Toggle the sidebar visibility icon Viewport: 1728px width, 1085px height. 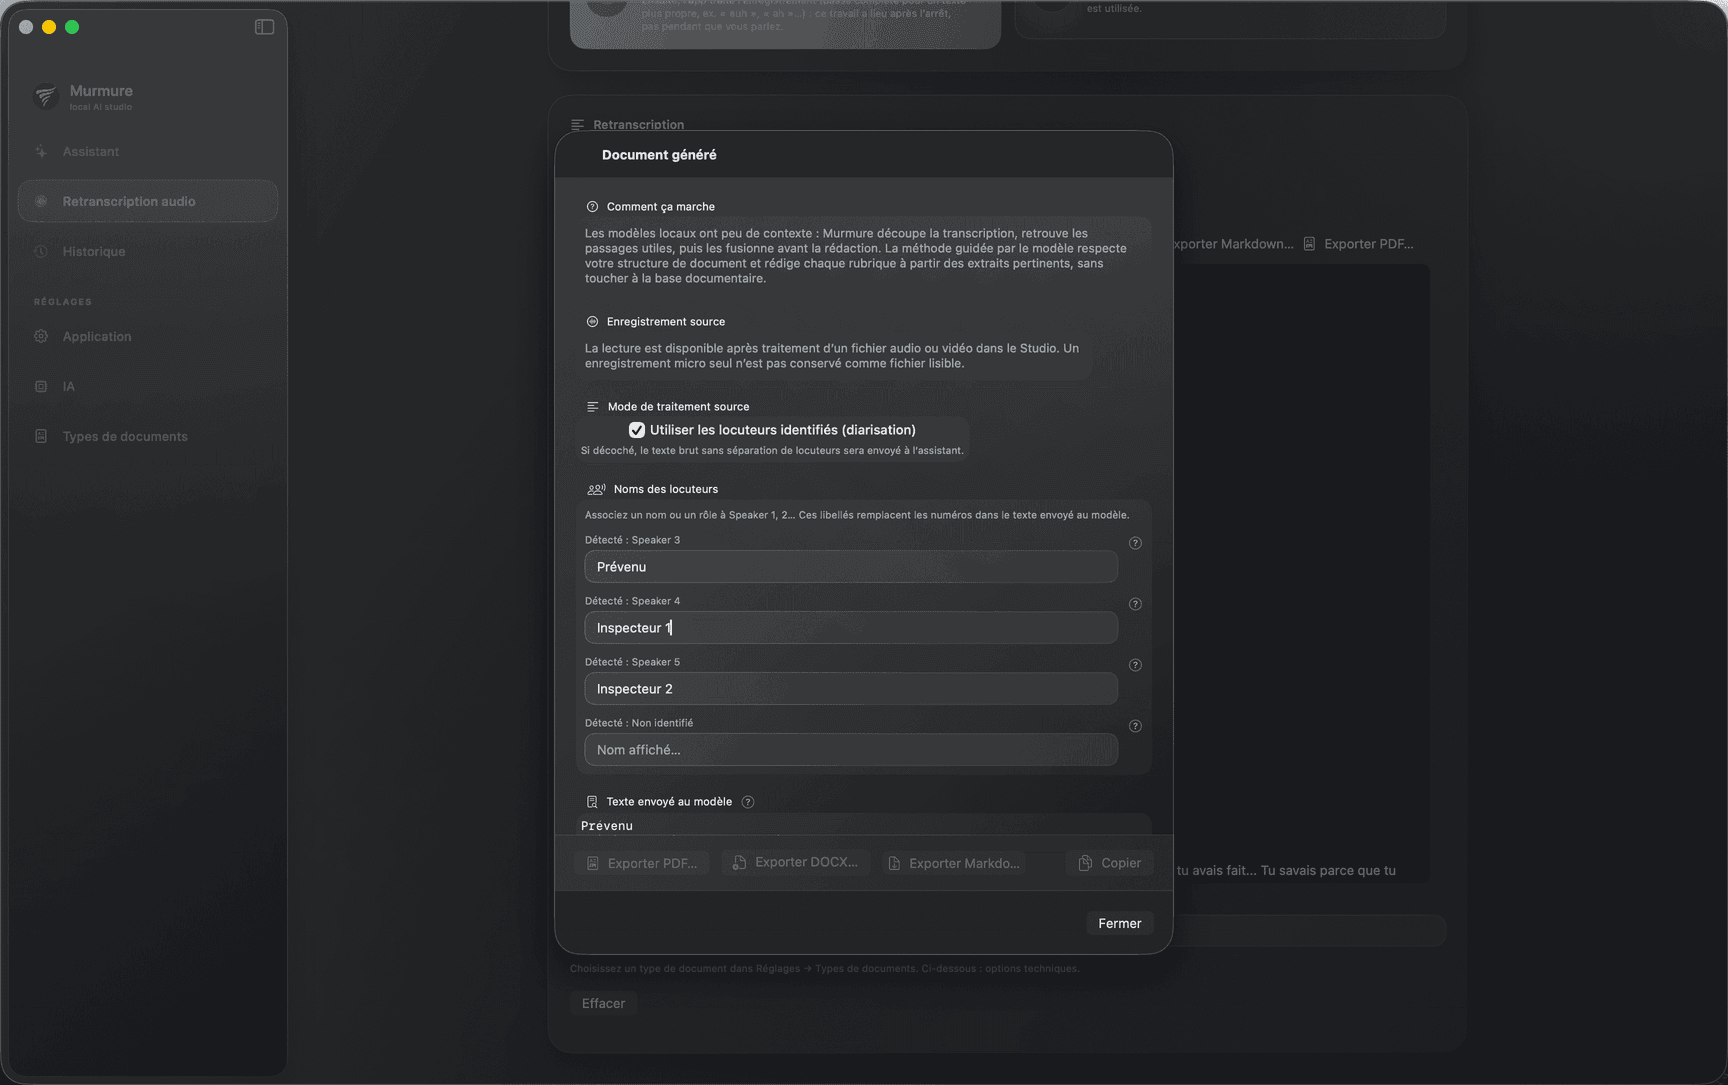coord(264,27)
